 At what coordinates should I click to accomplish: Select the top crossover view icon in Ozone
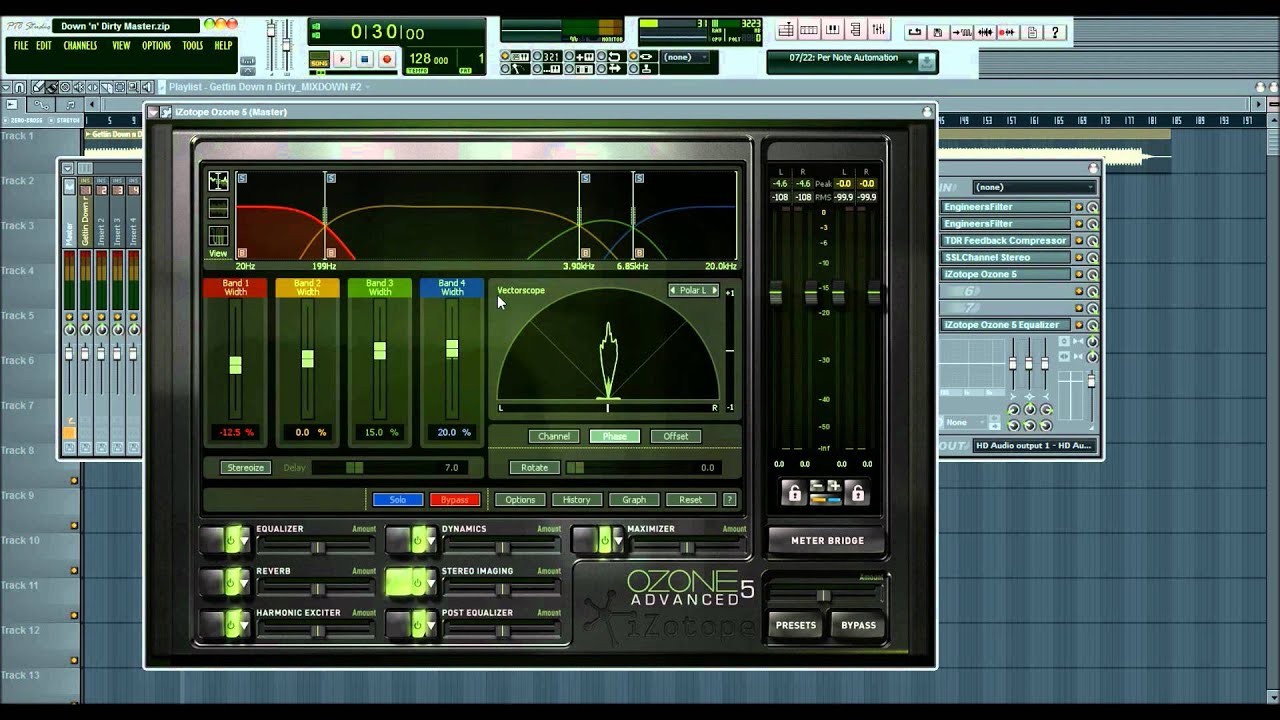click(x=218, y=181)
